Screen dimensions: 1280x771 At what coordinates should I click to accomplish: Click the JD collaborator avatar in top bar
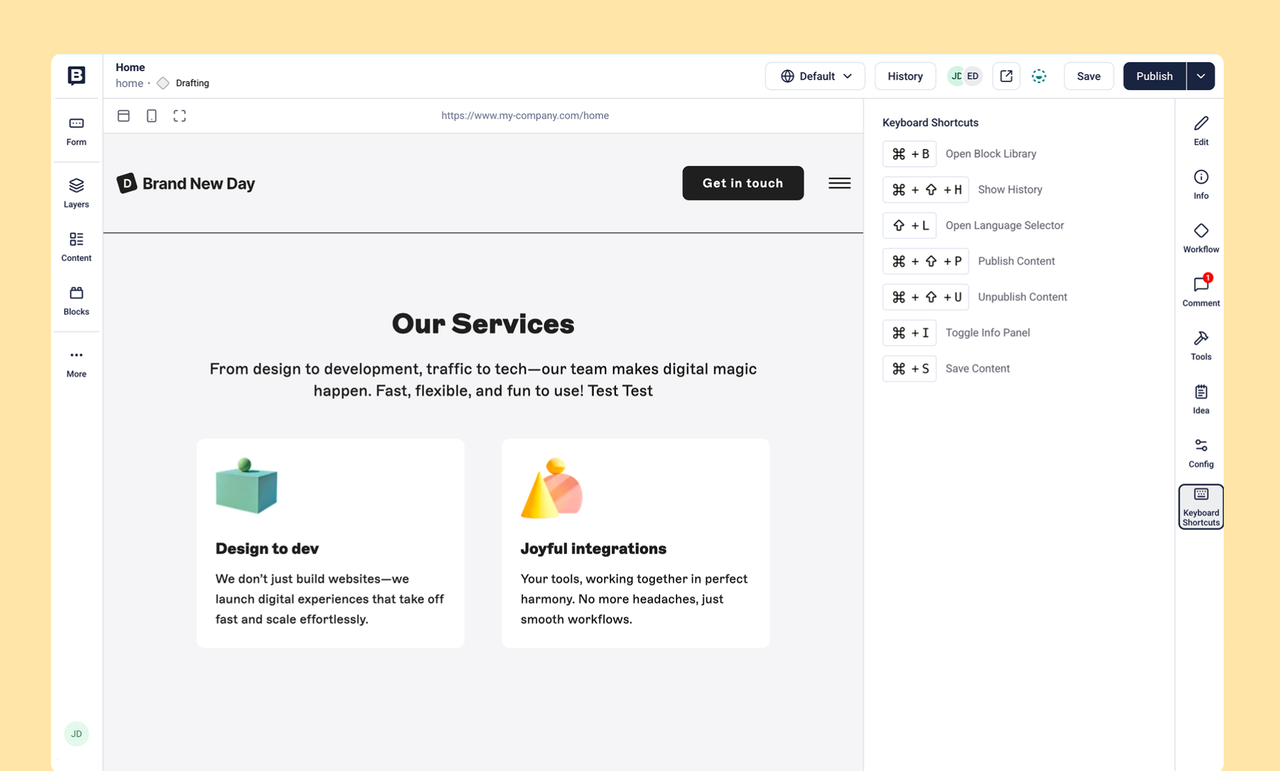(956, 76)
